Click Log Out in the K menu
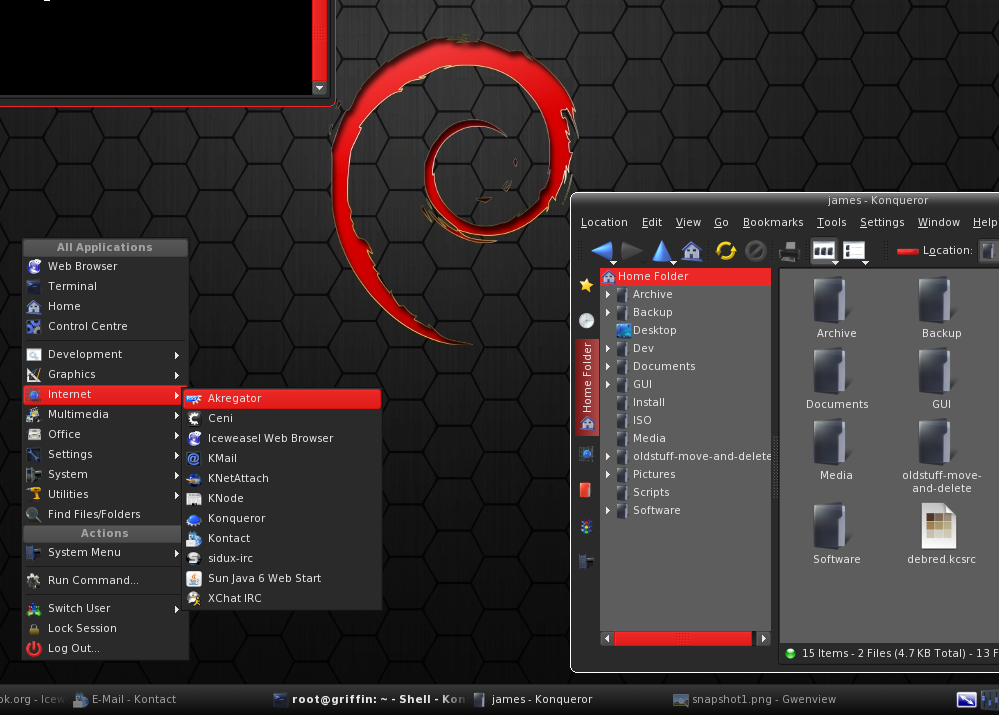Screen dimensions: 999x715 click(x=105, y=648)
